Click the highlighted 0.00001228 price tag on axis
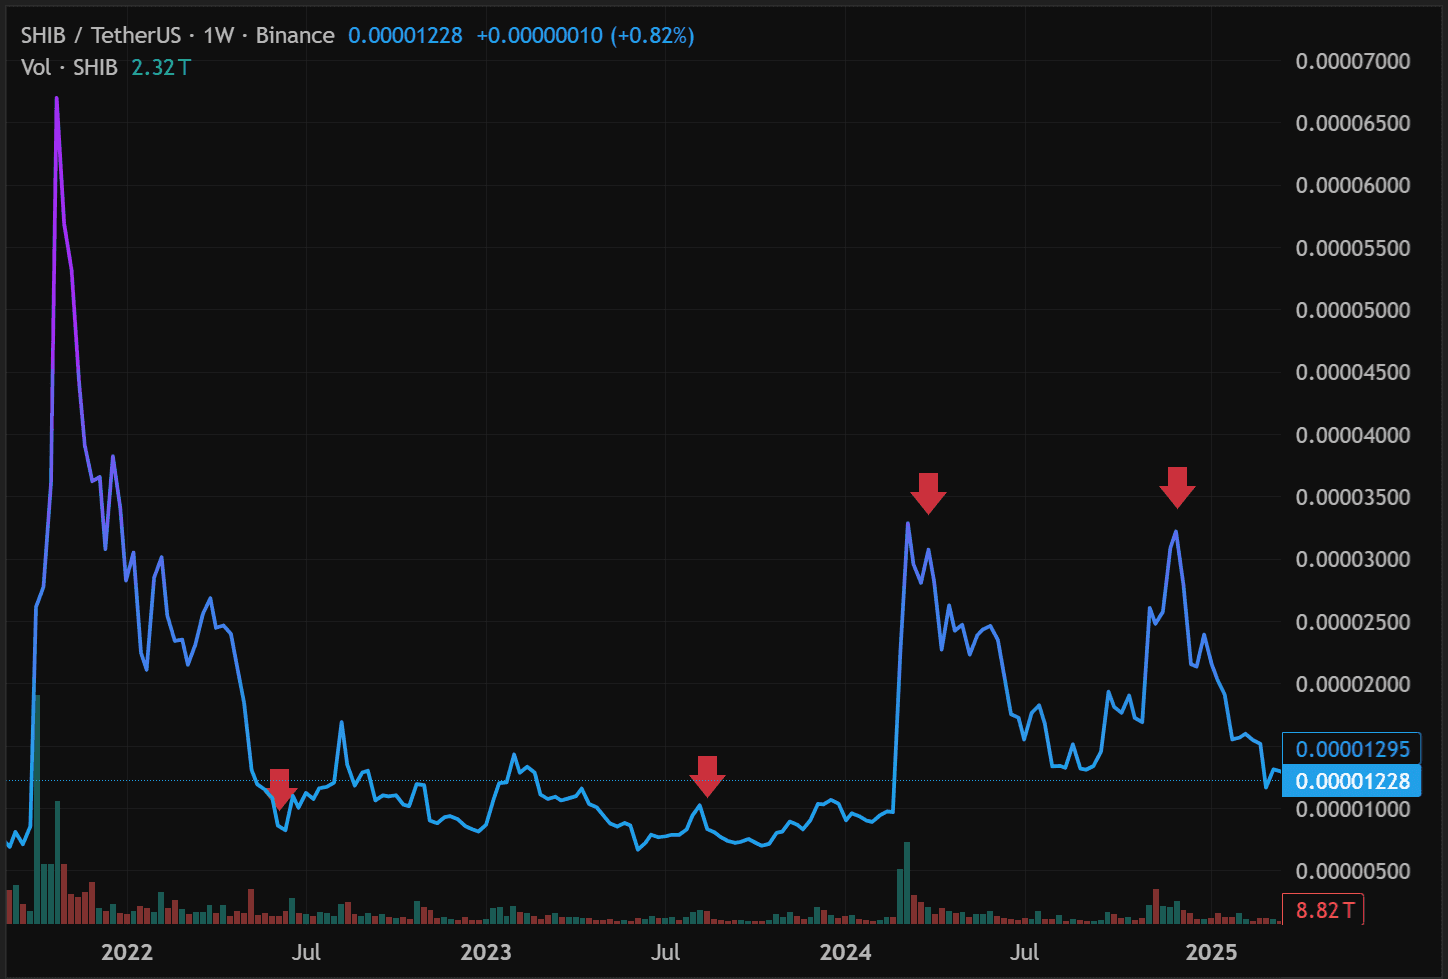Screen dimensions: 1448x979 click(x=1351, y=781)
